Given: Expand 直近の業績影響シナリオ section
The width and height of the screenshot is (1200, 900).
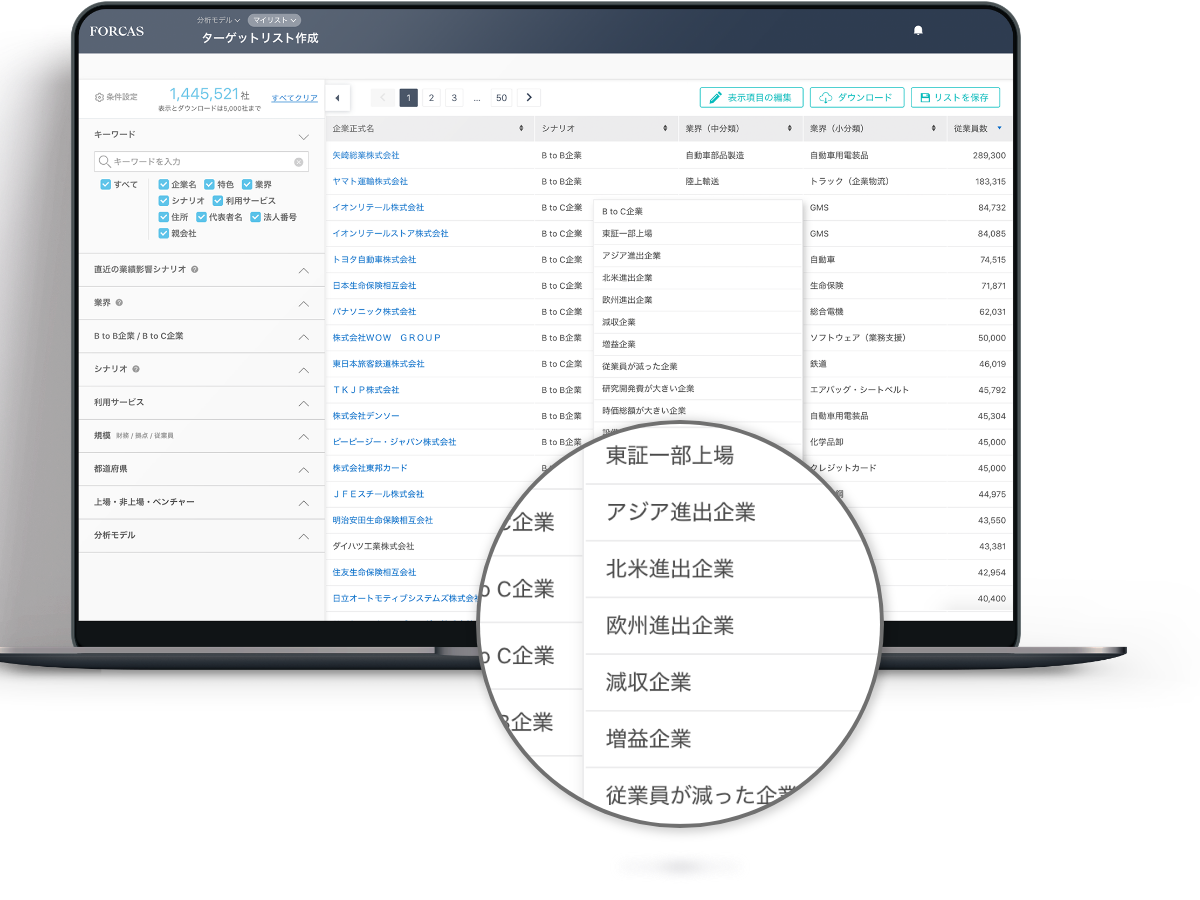Looking at the screenshot, I should [304, 271].
